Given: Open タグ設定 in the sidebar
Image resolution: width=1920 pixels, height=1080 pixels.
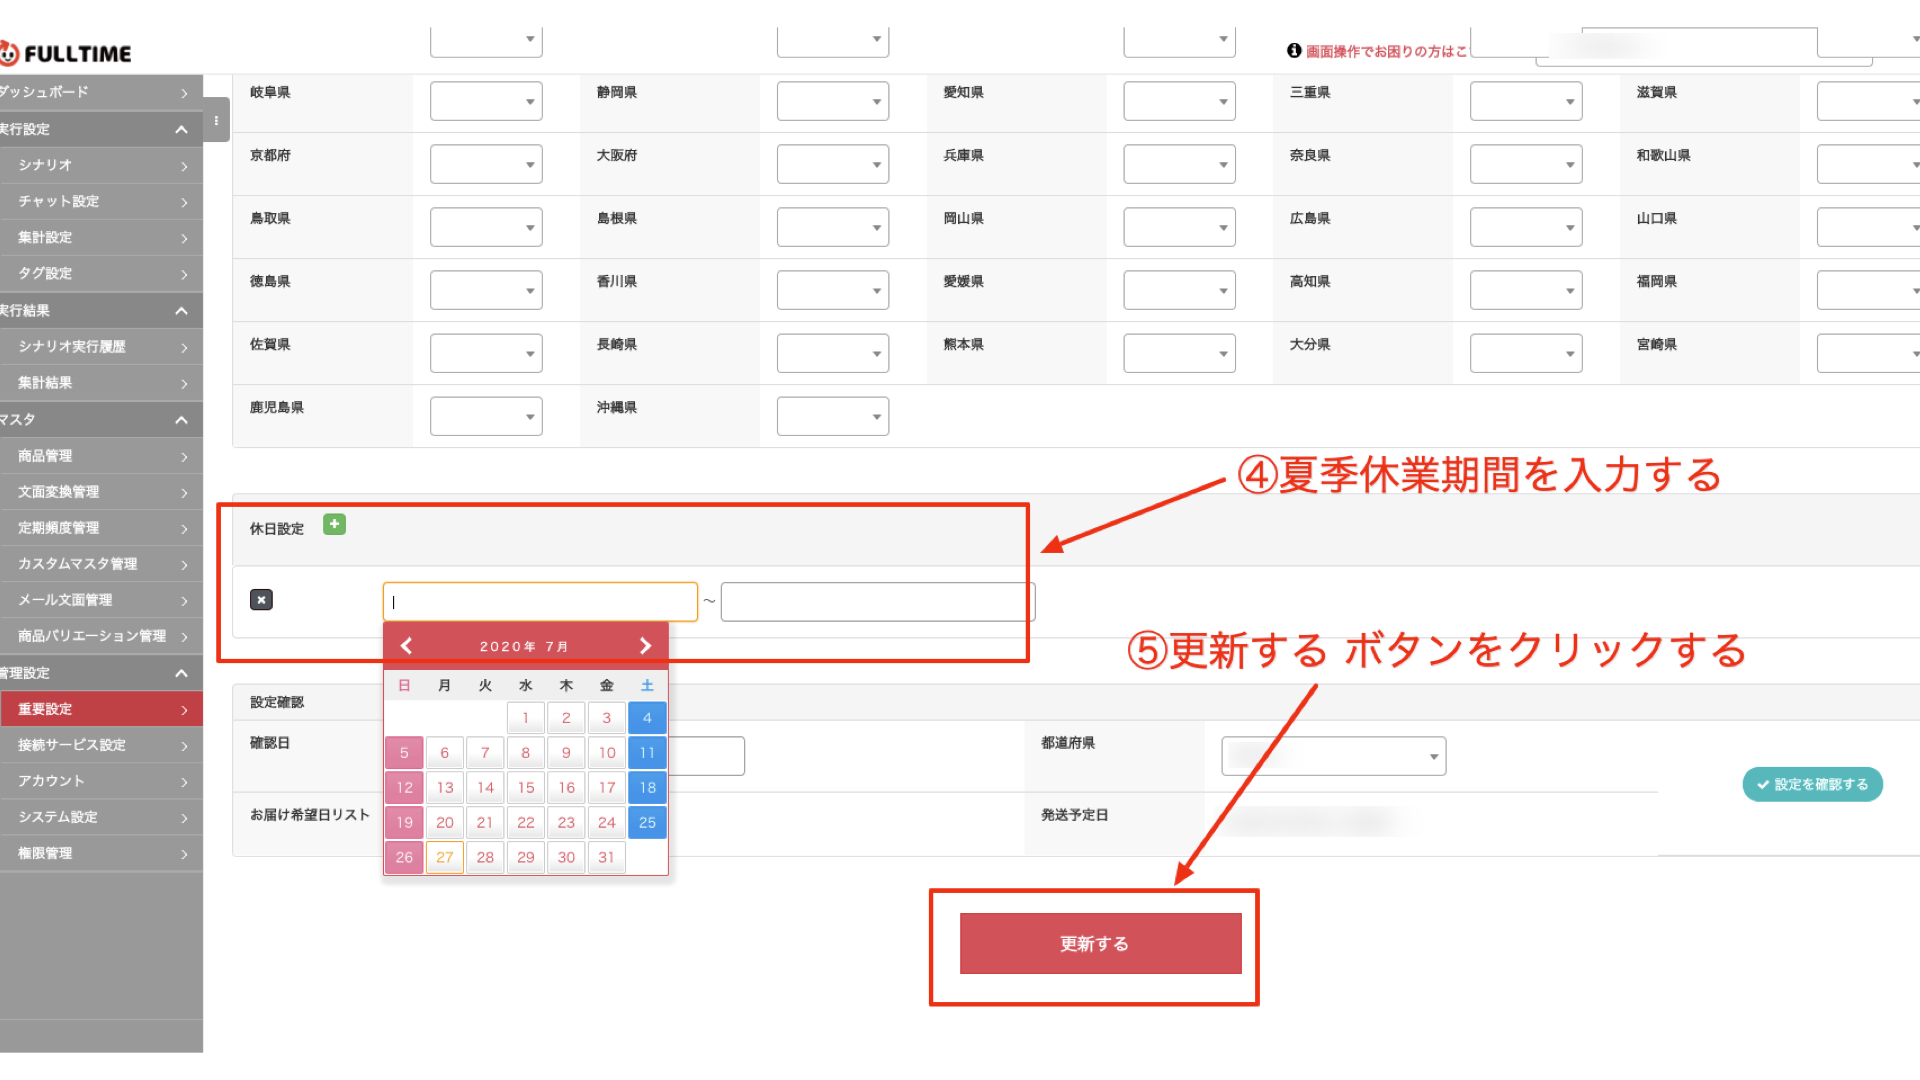Looking at the screenshot, I should pyautogui.click(x=101, y=273).
